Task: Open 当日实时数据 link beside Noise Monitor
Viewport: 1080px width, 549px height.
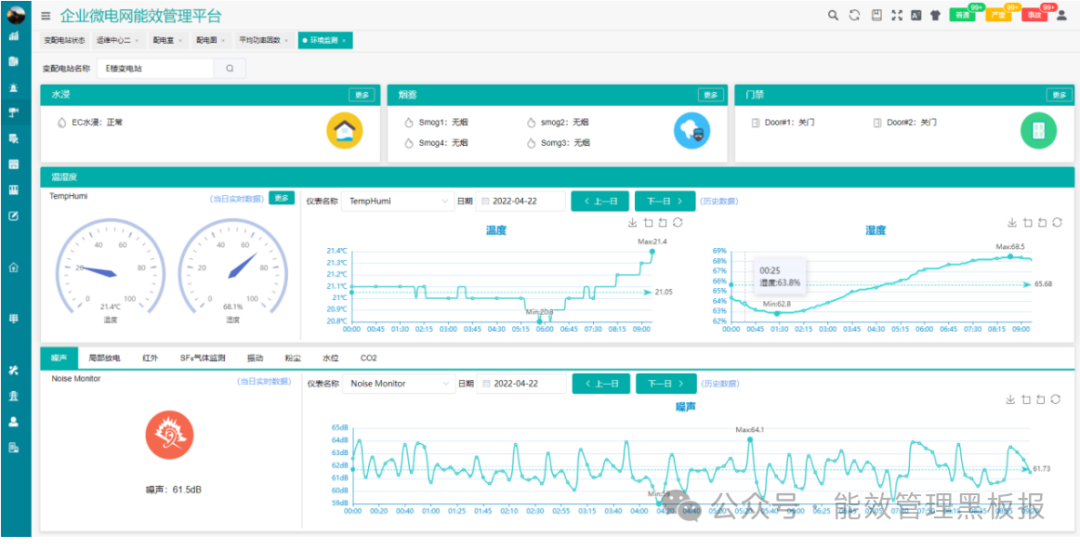Action: pyautogui.click(x=265, y=380)
